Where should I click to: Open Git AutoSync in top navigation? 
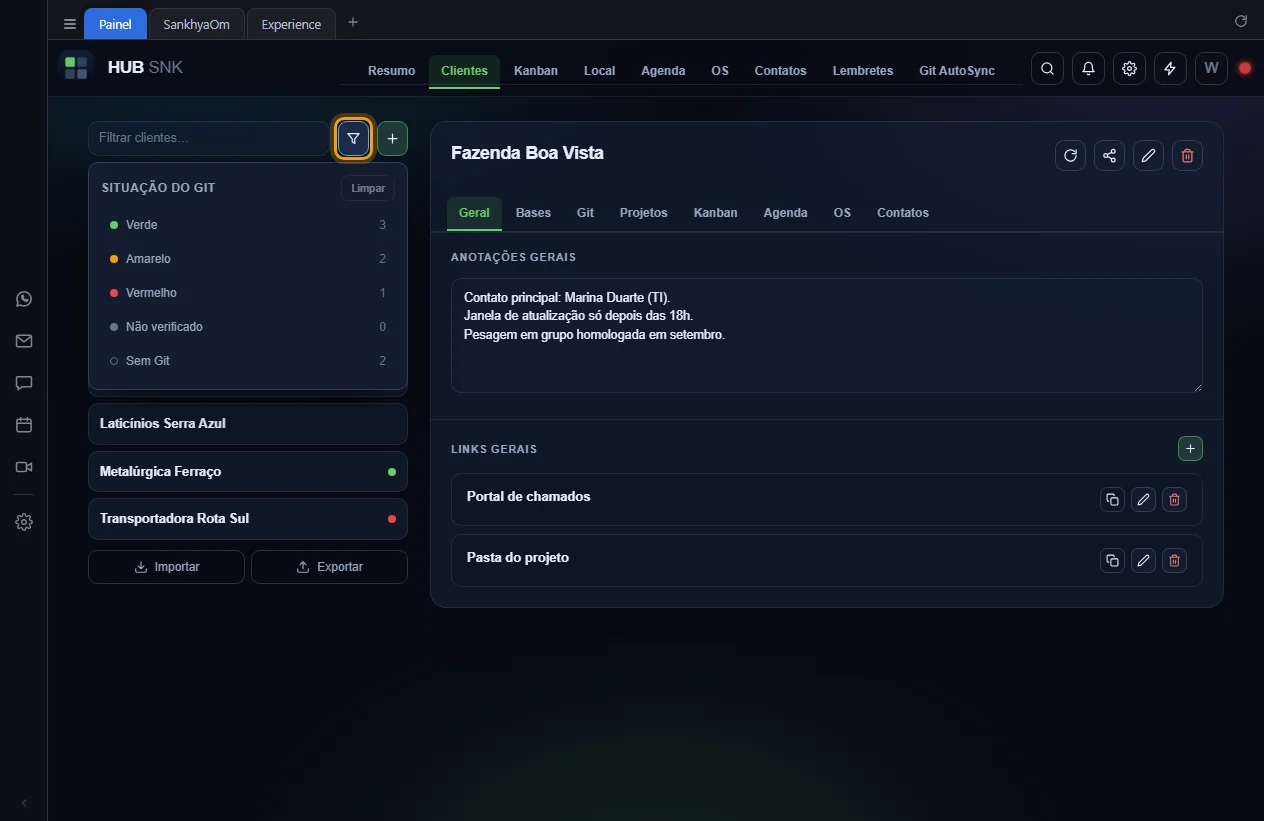957,71
